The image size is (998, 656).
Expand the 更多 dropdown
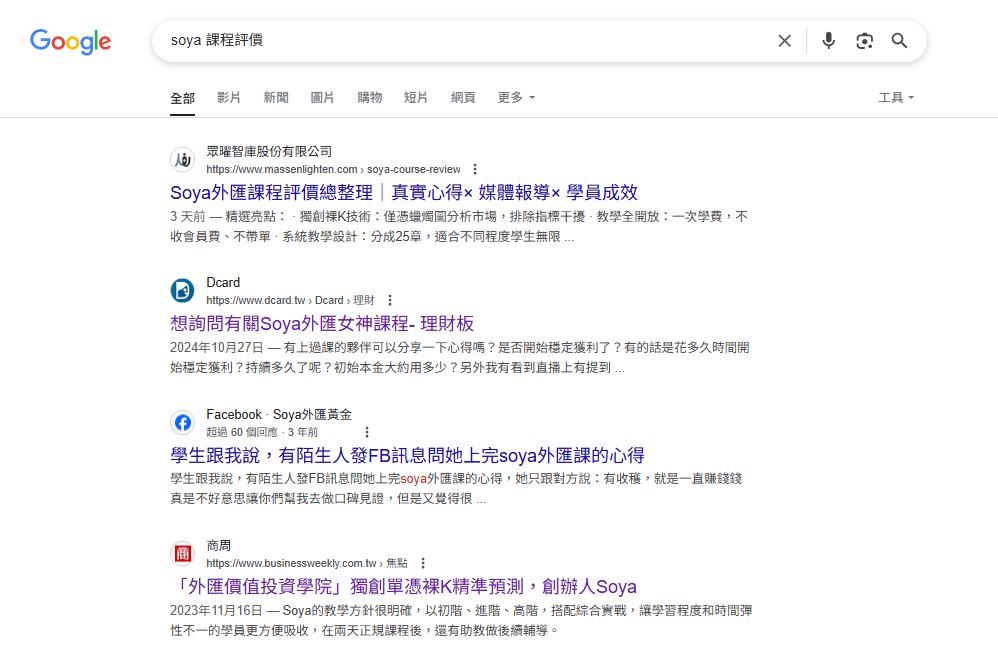(516, 97)
